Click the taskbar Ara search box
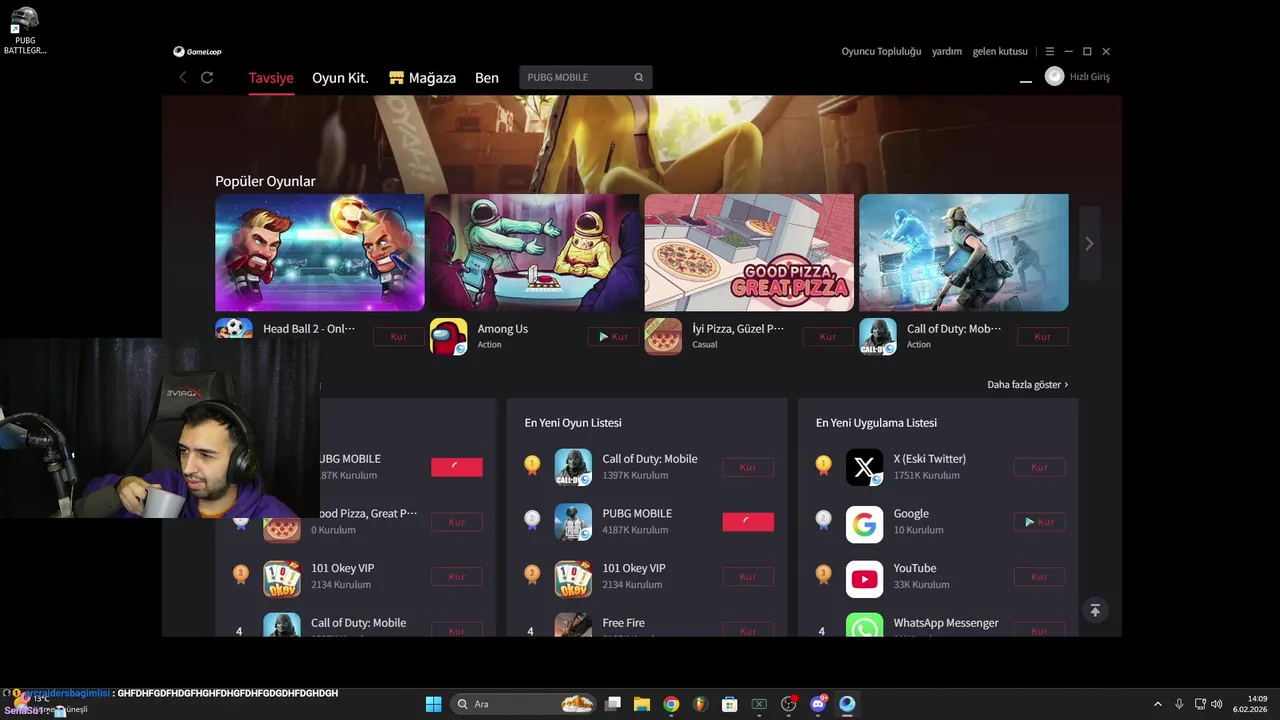 click(x=525, y=704)
